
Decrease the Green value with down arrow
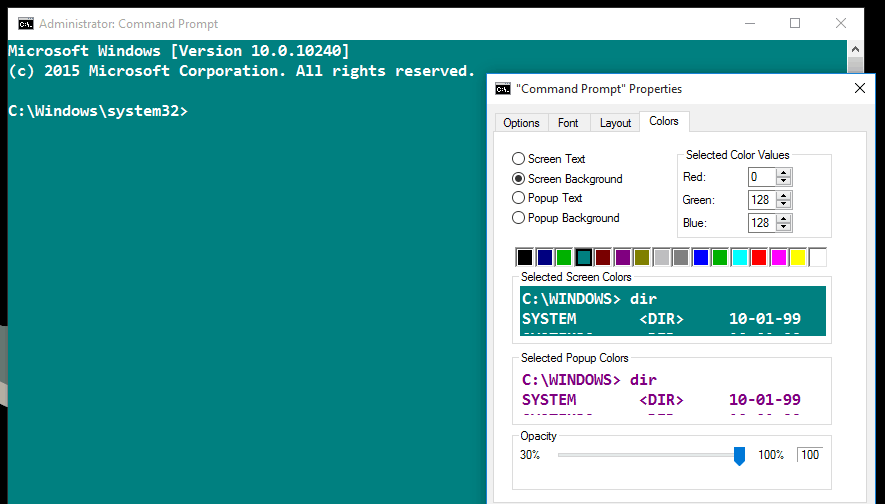coord(783,204)
